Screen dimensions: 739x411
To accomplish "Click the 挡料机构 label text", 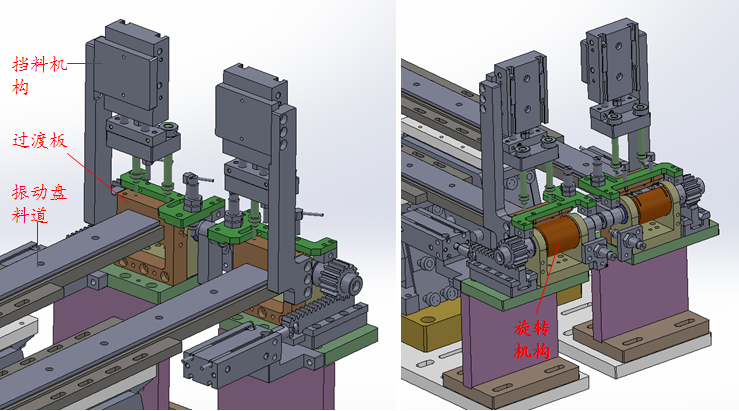I will coord(40,75).
